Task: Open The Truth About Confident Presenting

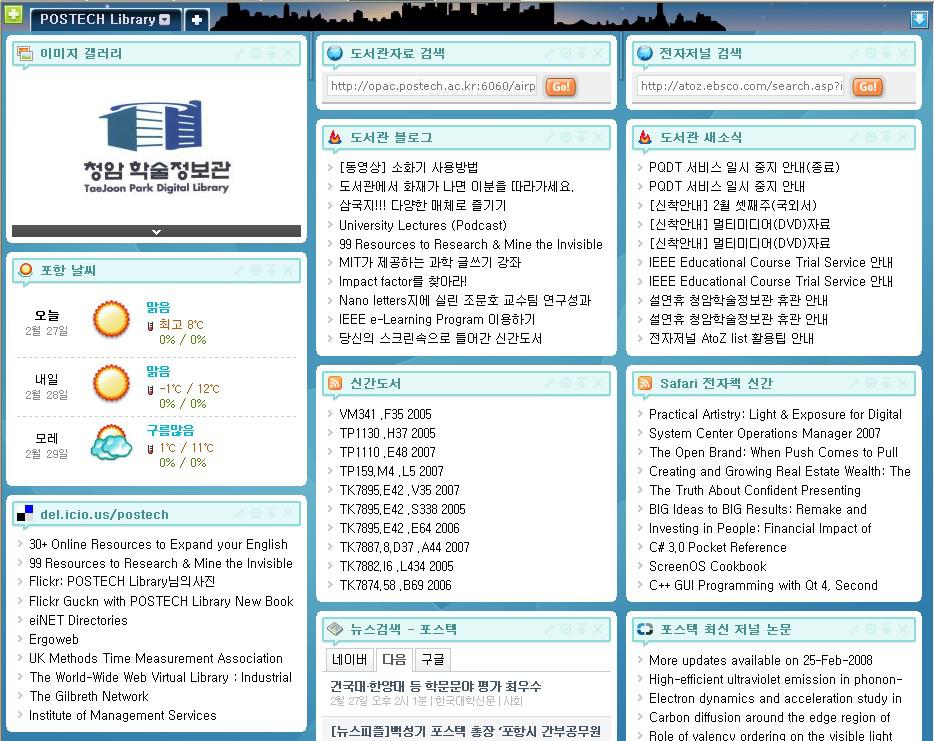Action: (x=755, y=490)
